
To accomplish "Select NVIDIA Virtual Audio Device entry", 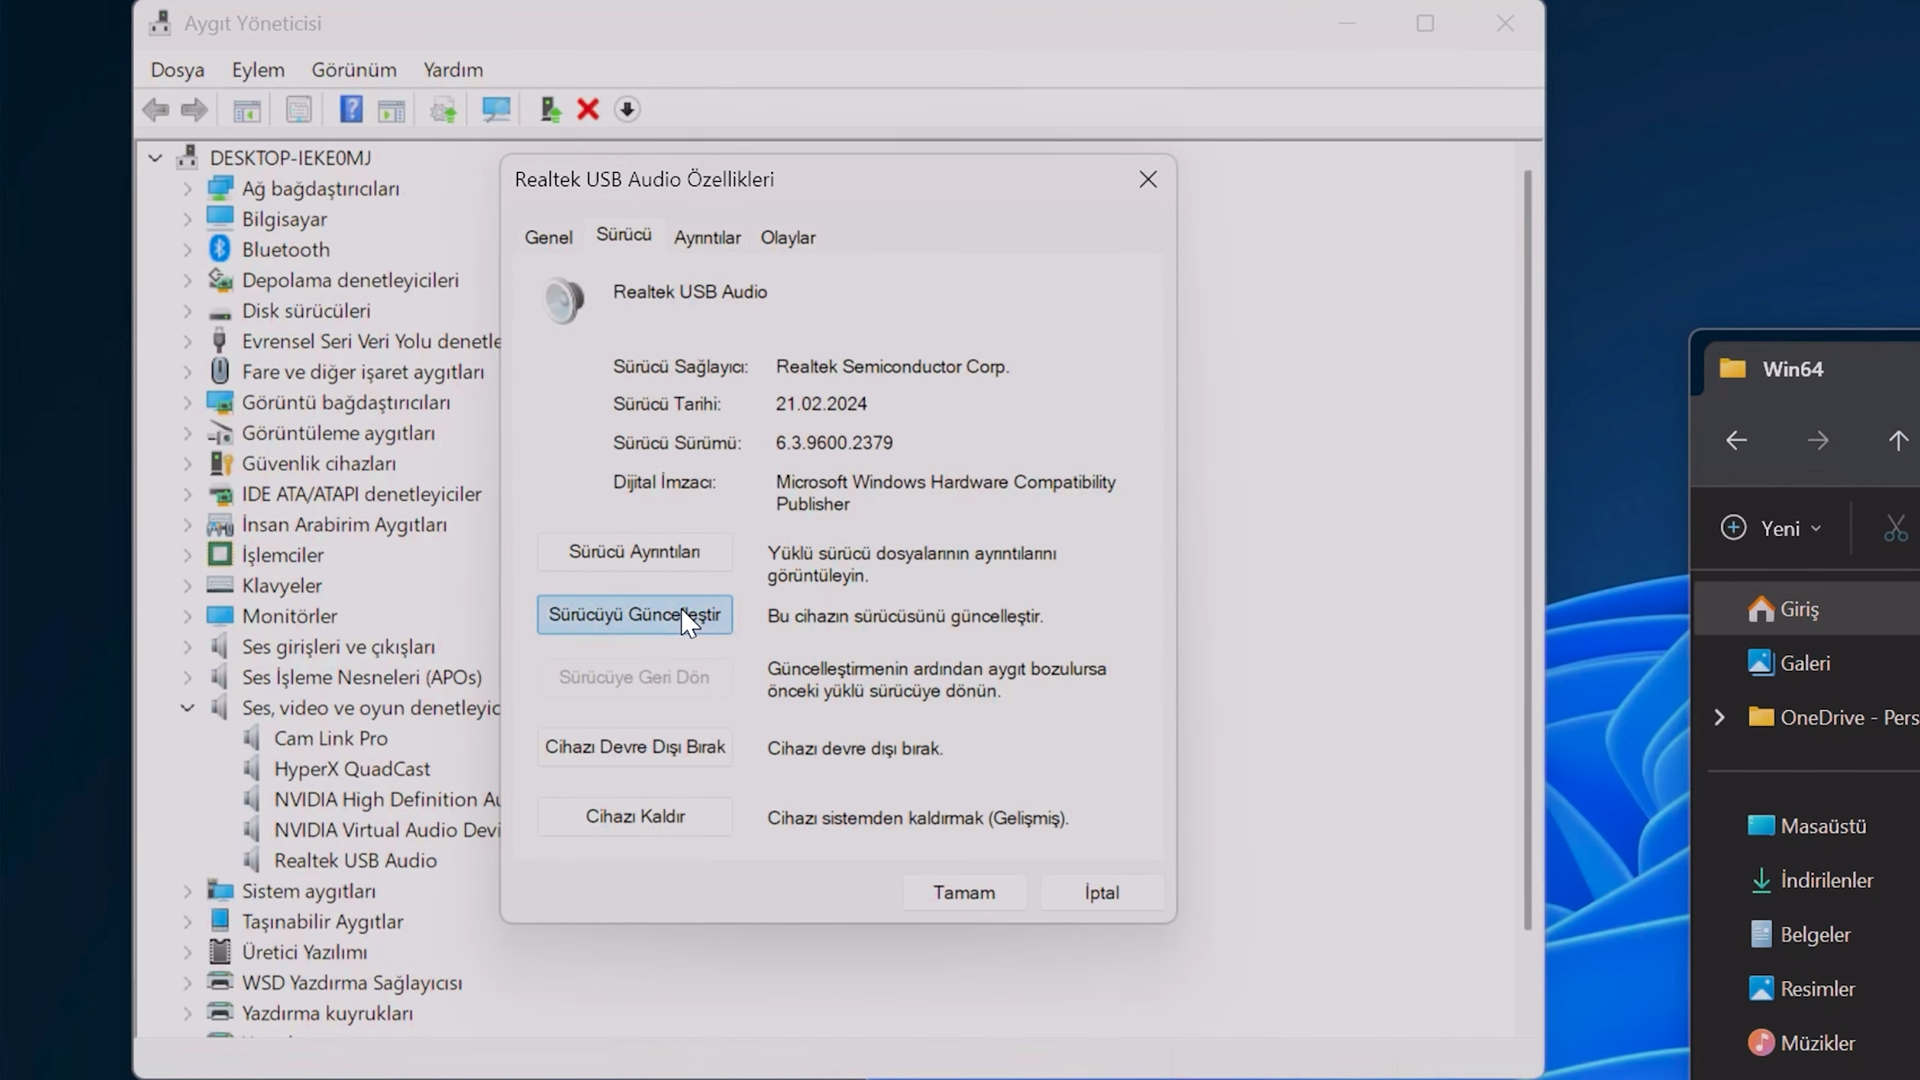I will pos(386,830).
